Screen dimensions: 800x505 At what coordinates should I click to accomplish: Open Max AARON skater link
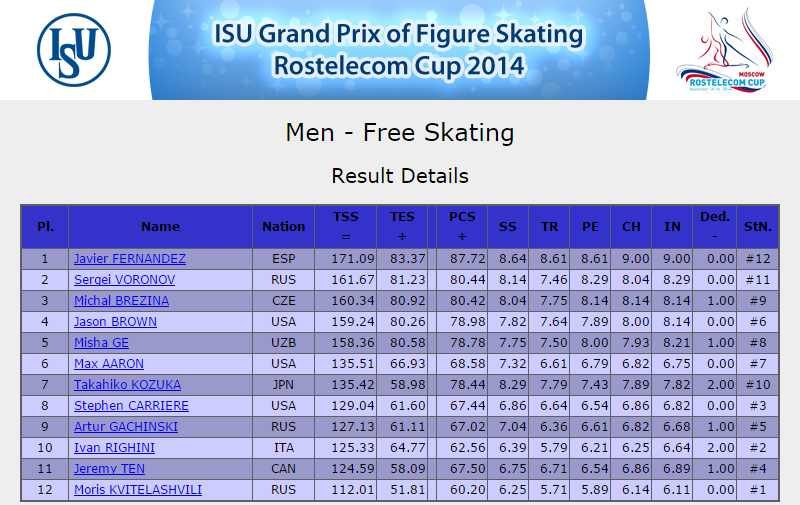tap(109, 363)
